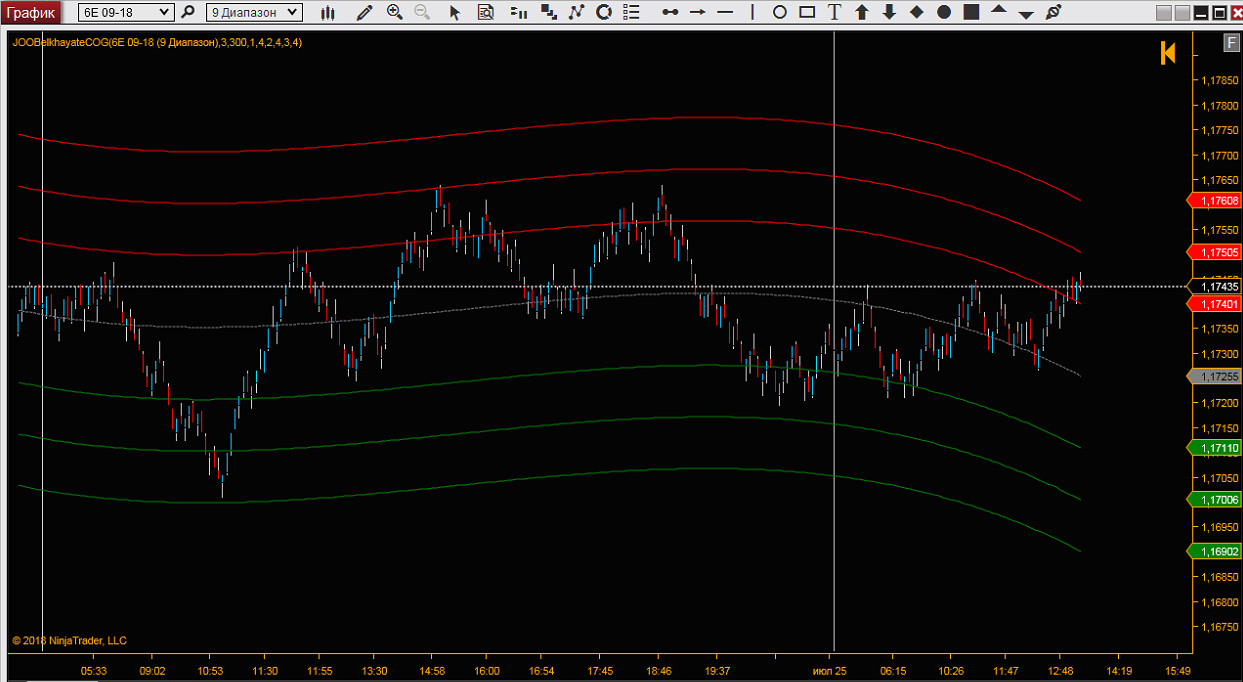Choose the ellipse drawing tool
Screen dimensions: 1243x682
tap(780, 12)
